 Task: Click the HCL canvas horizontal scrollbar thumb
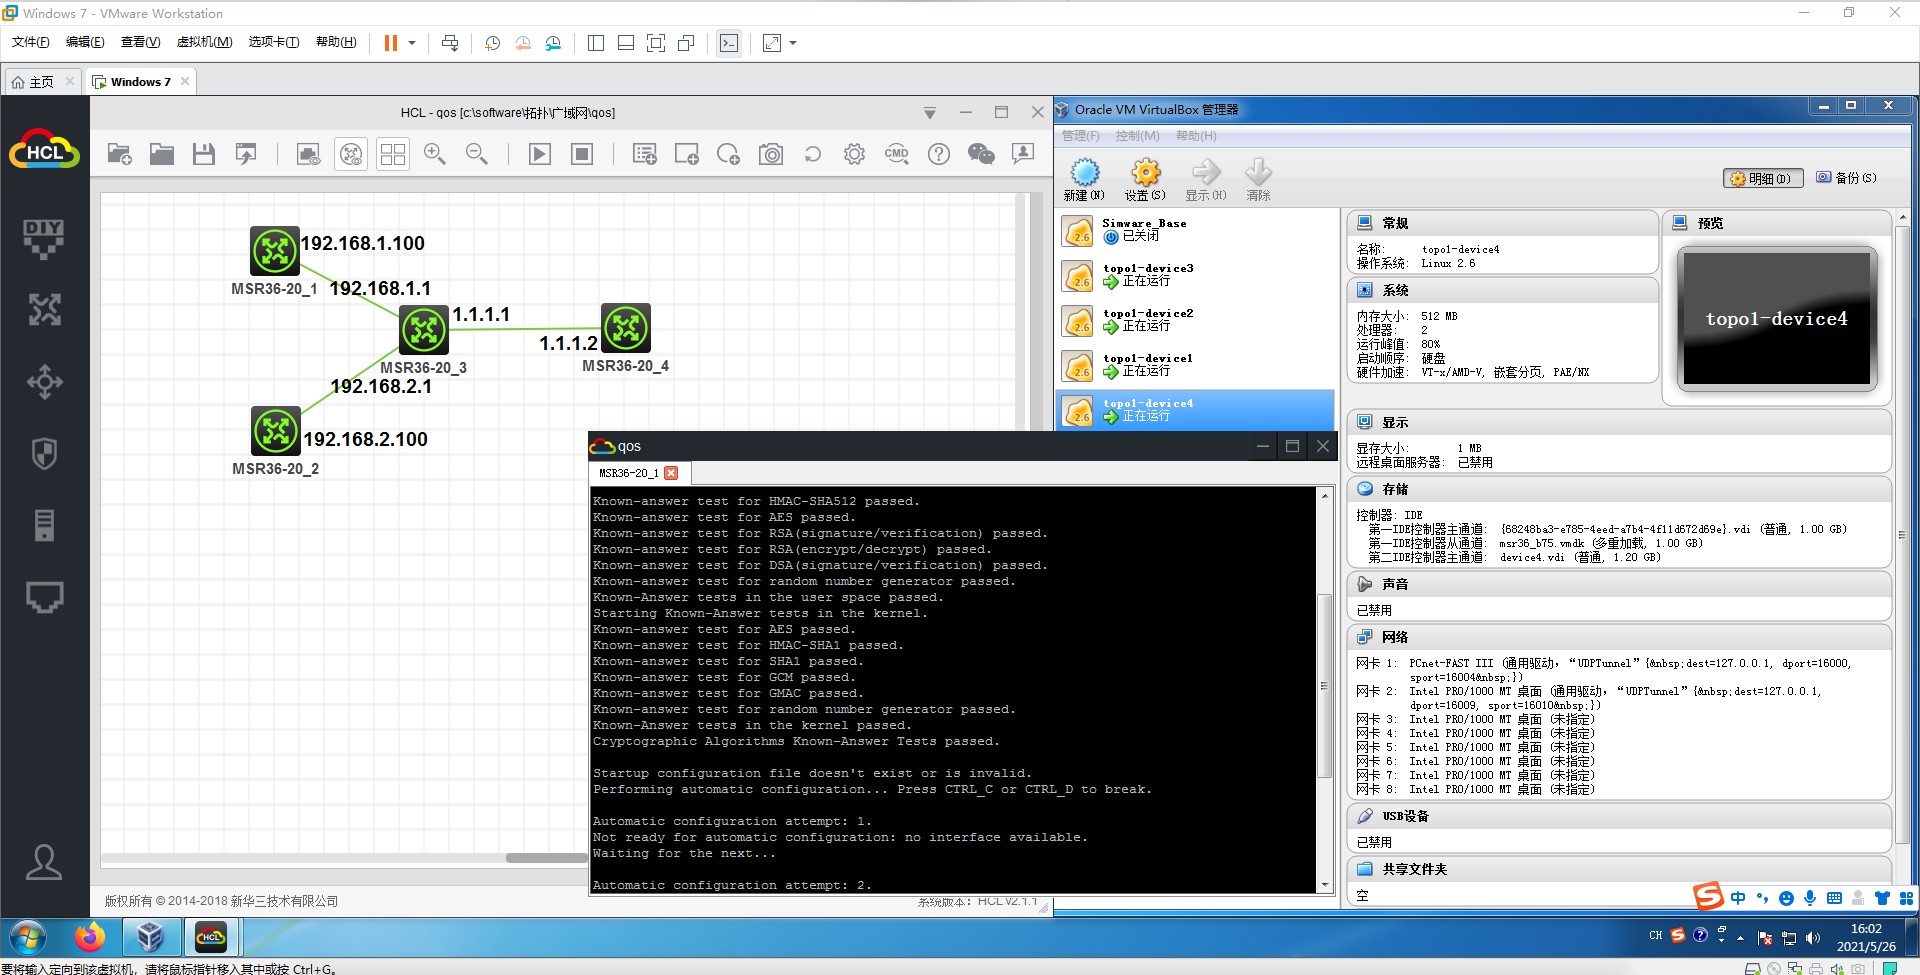(x=547, y=858)
